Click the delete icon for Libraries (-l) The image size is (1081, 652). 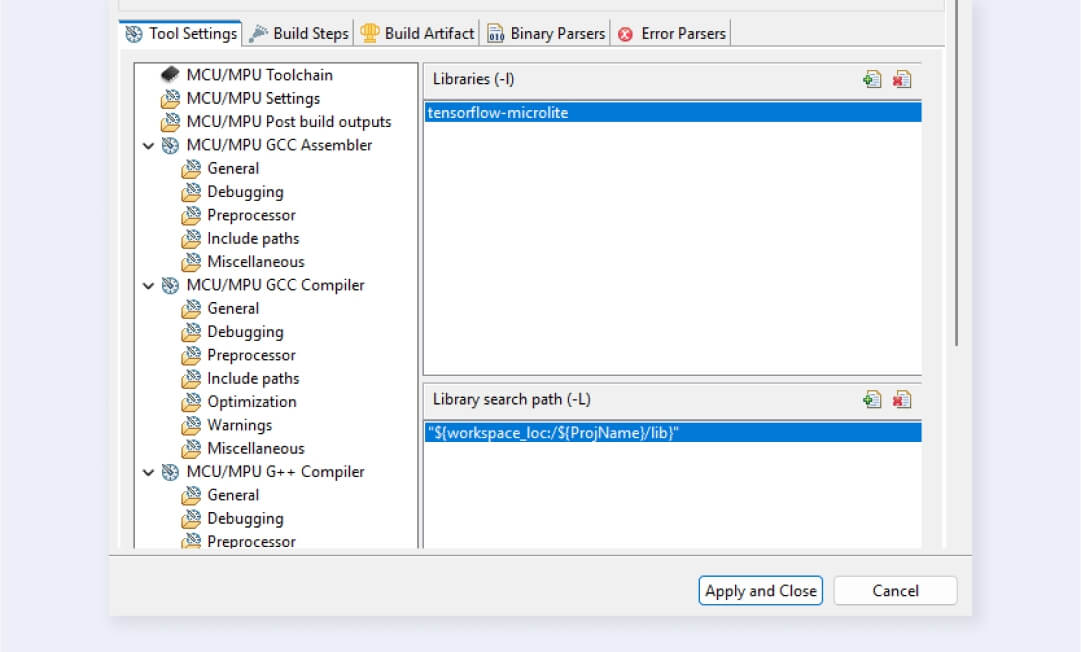coord(902,80)
